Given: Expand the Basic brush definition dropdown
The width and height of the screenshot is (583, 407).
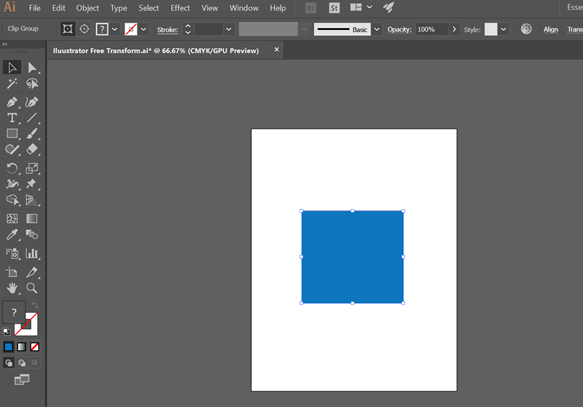Looking at the screenshot, I should coord(377,29).
